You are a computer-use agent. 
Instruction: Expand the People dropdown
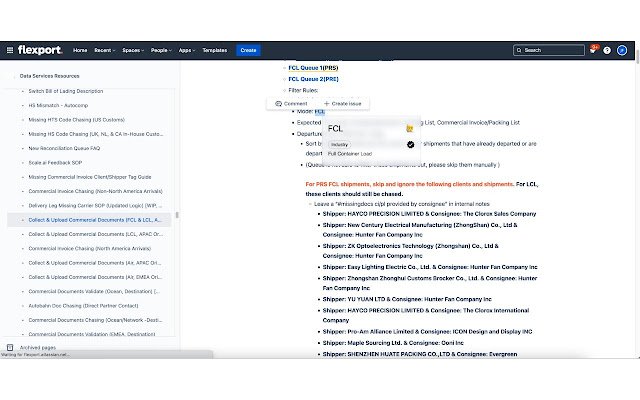(x=161, y=50)
